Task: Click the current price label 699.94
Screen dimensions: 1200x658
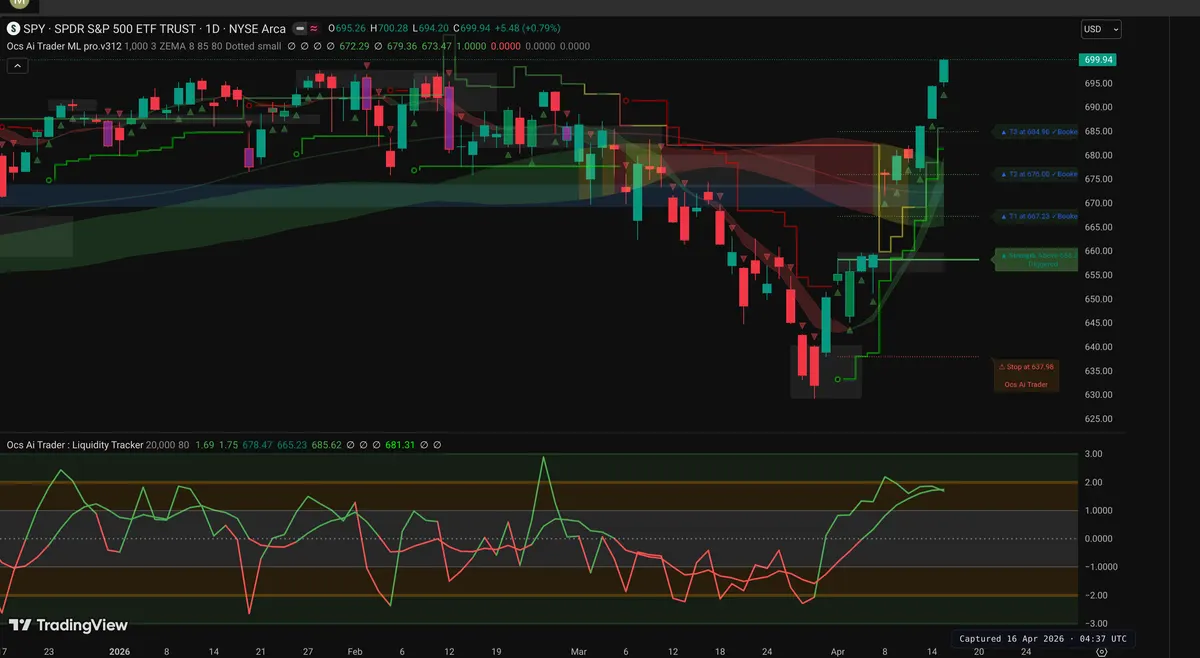Action: [x=1098, y=60]
